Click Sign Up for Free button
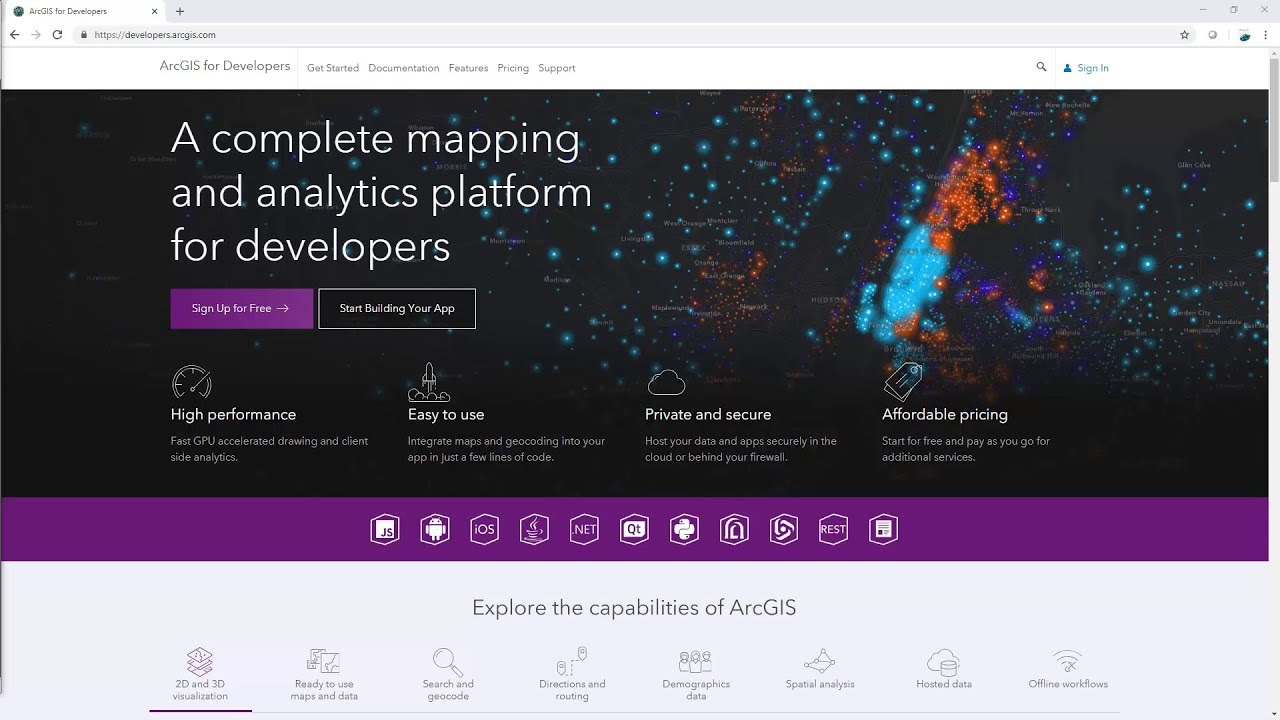Screen dimensions: 1280x720 coord(241,308)
